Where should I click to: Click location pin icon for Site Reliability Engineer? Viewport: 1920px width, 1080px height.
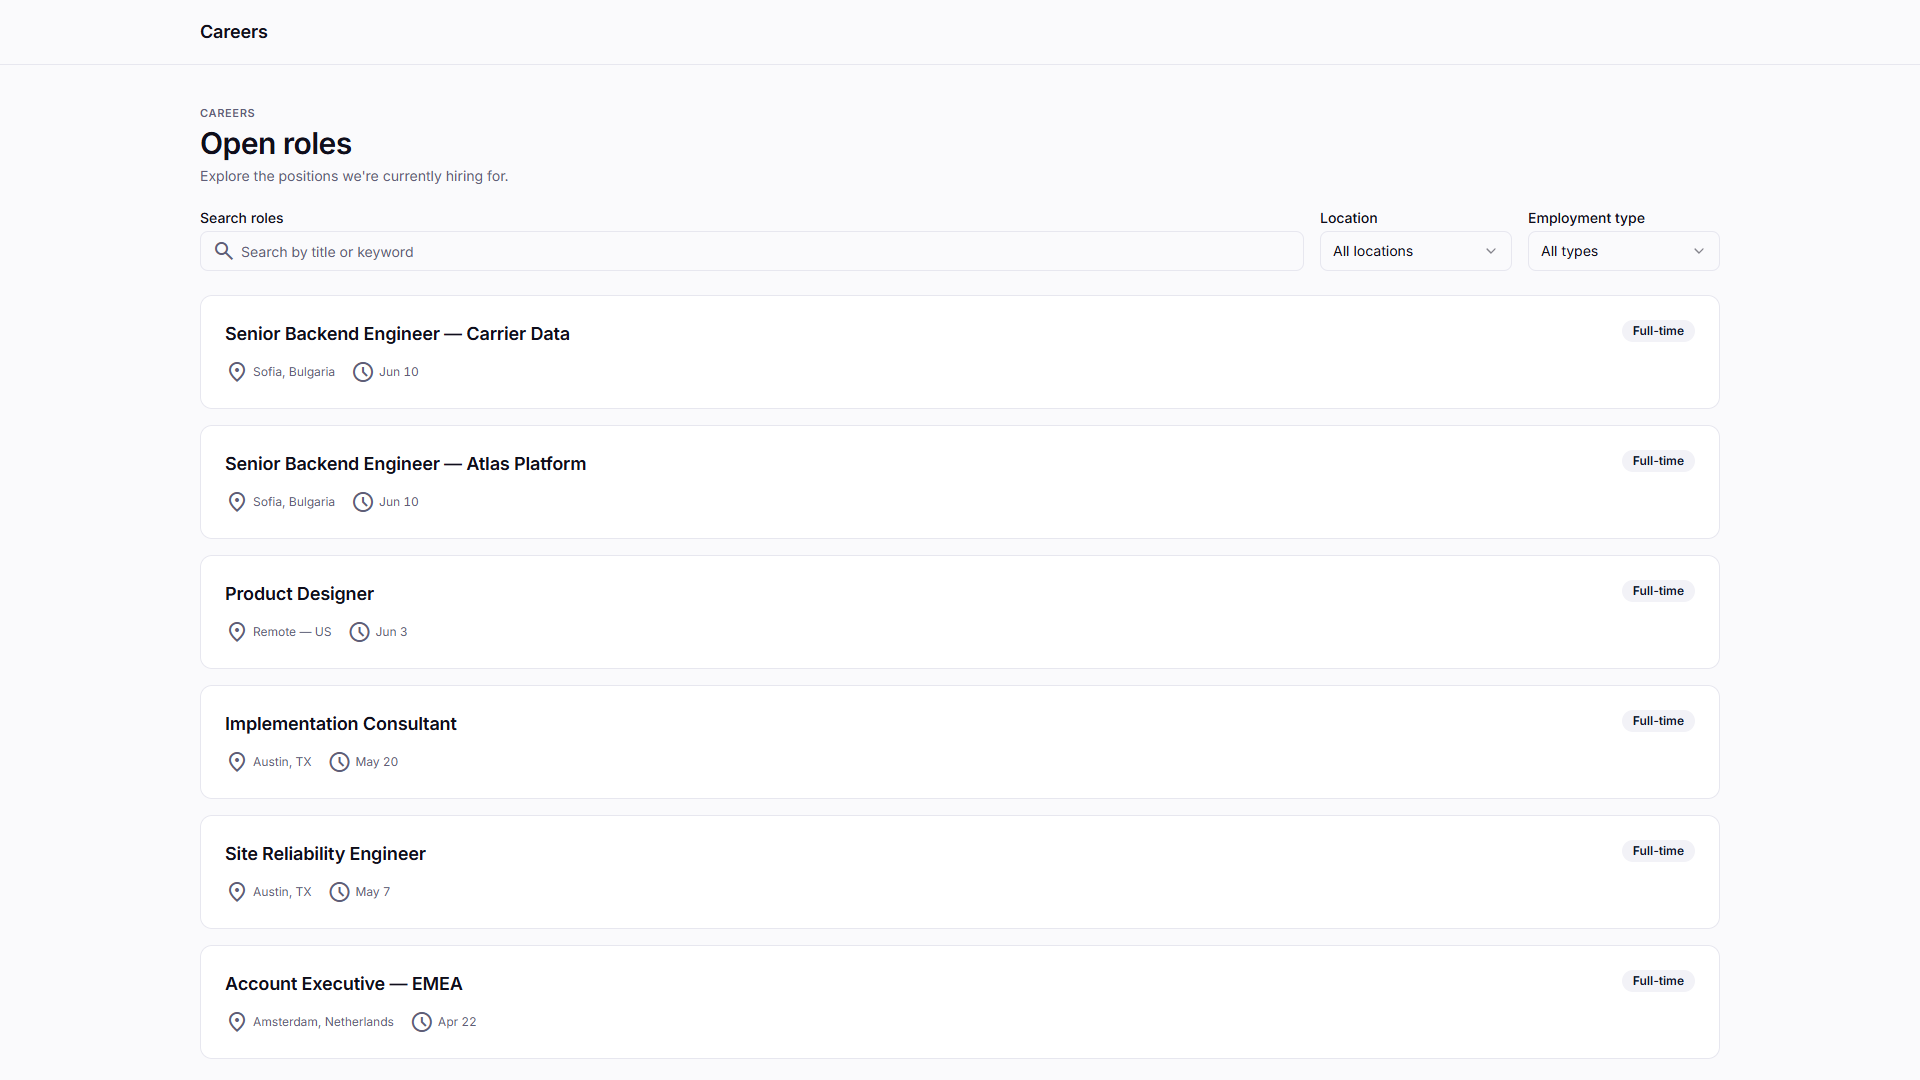(237, 892)
